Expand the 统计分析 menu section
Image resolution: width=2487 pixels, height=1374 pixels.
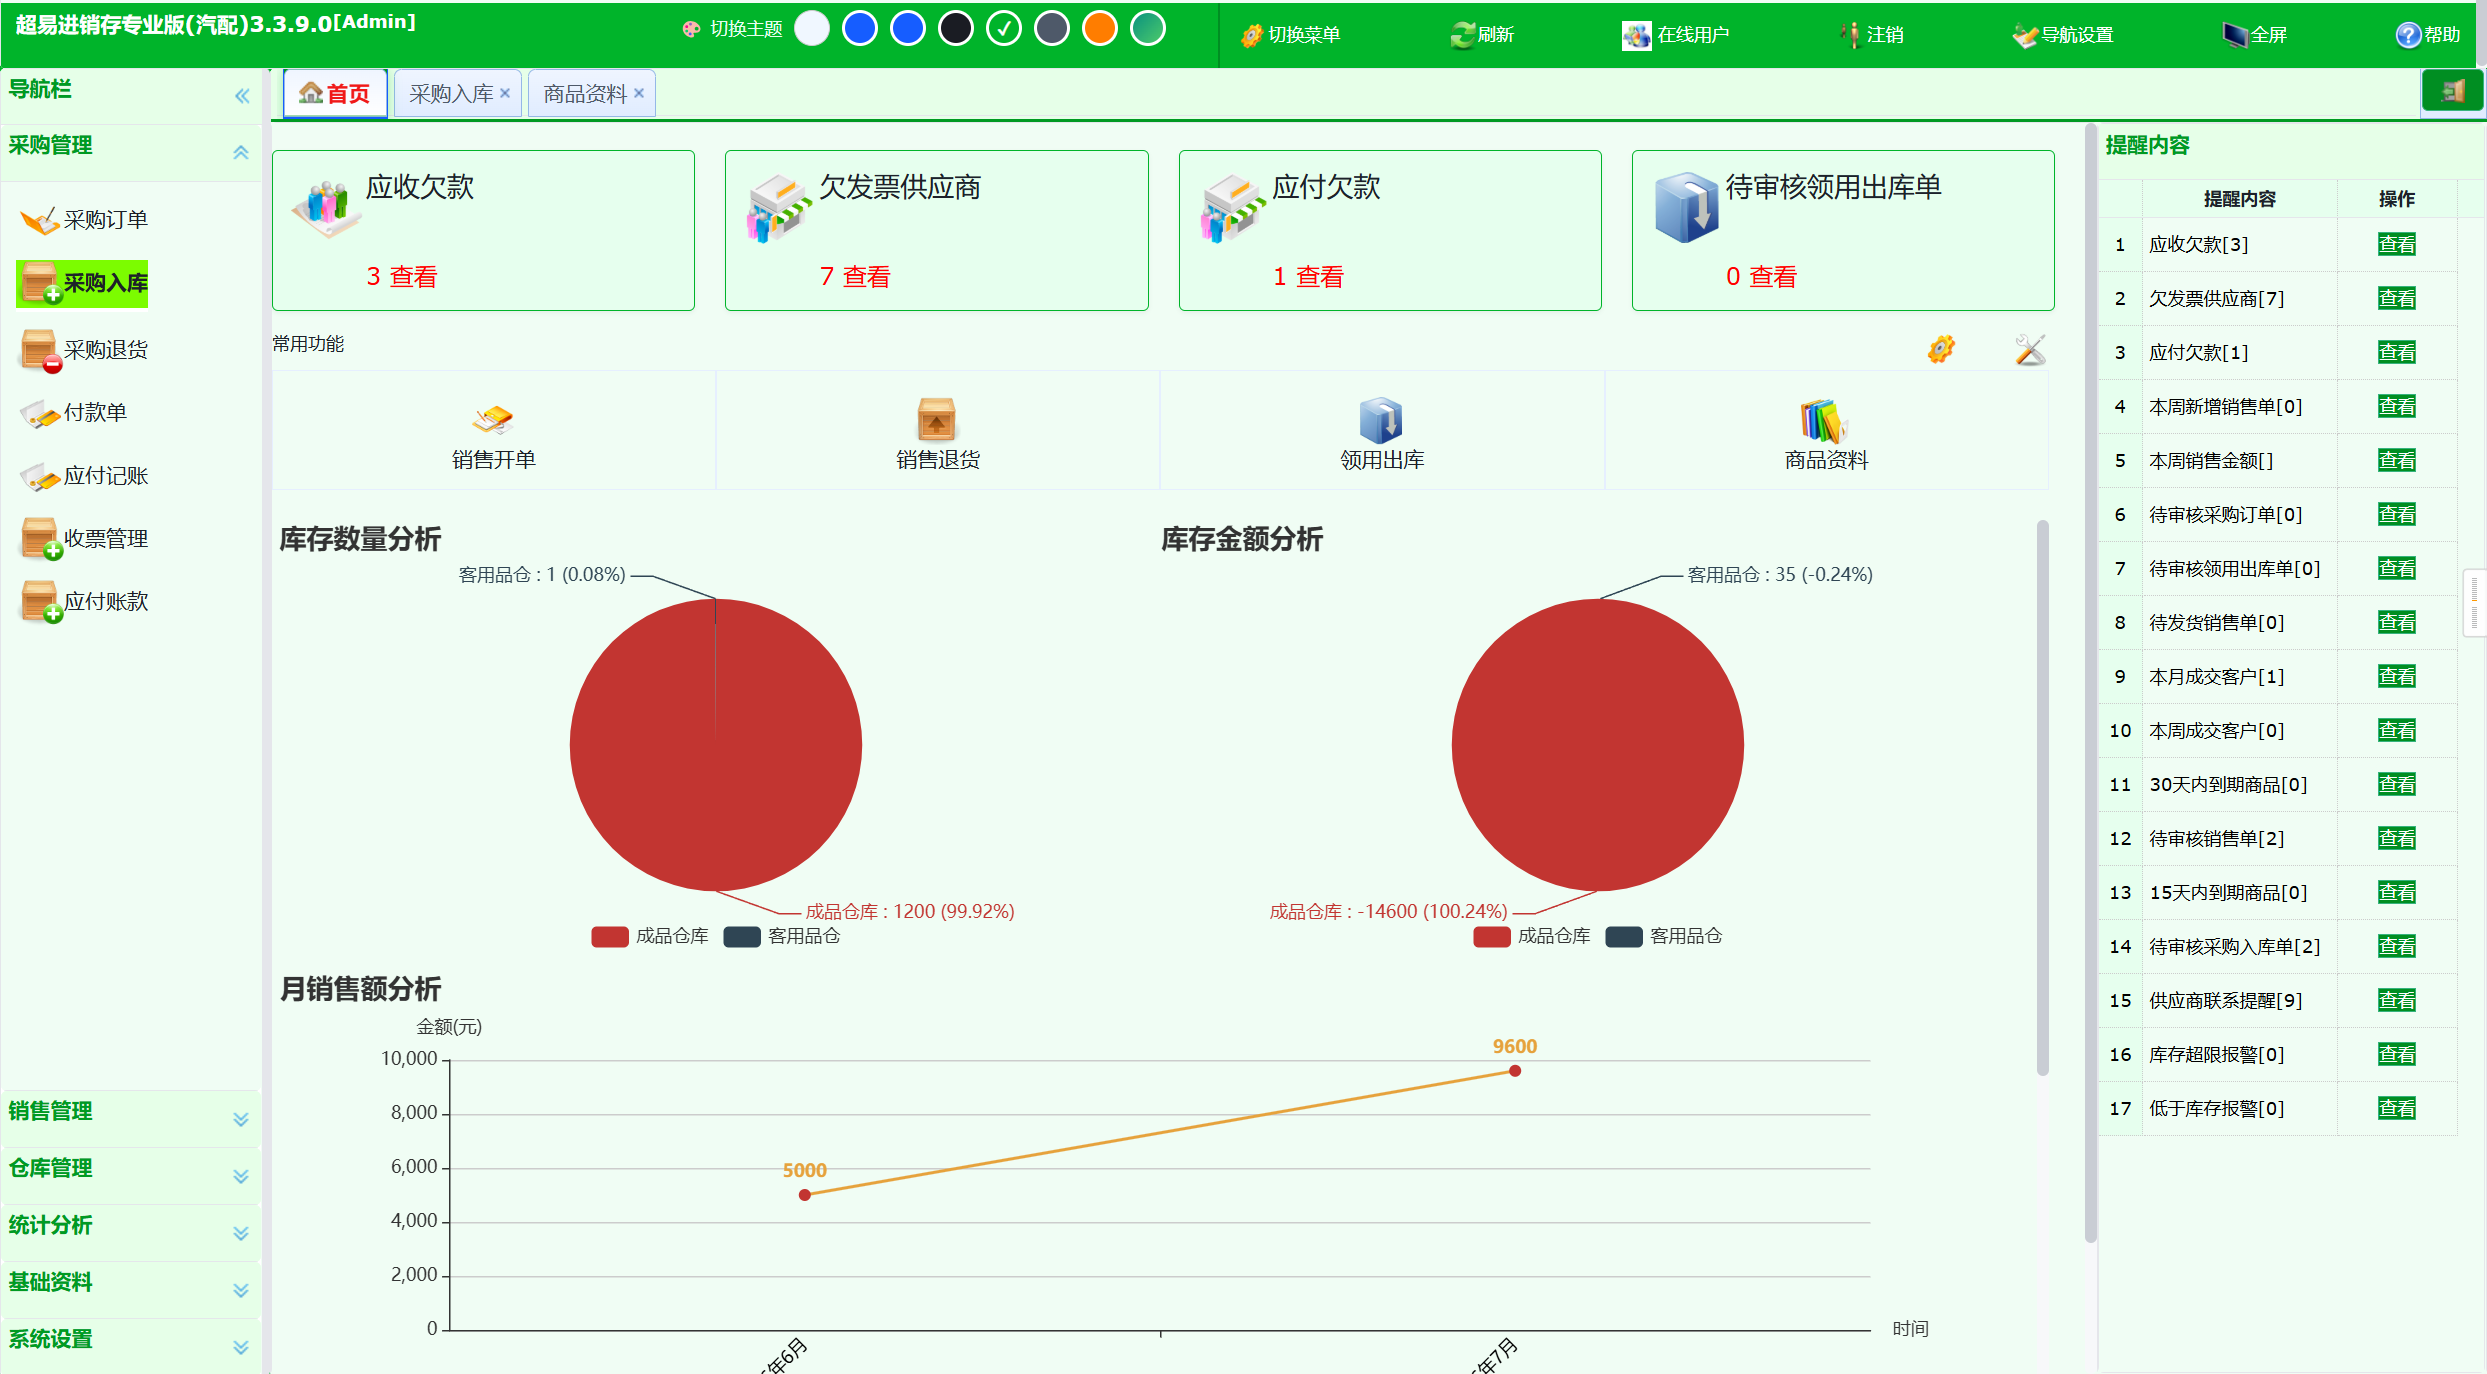tap(128, 1226)
